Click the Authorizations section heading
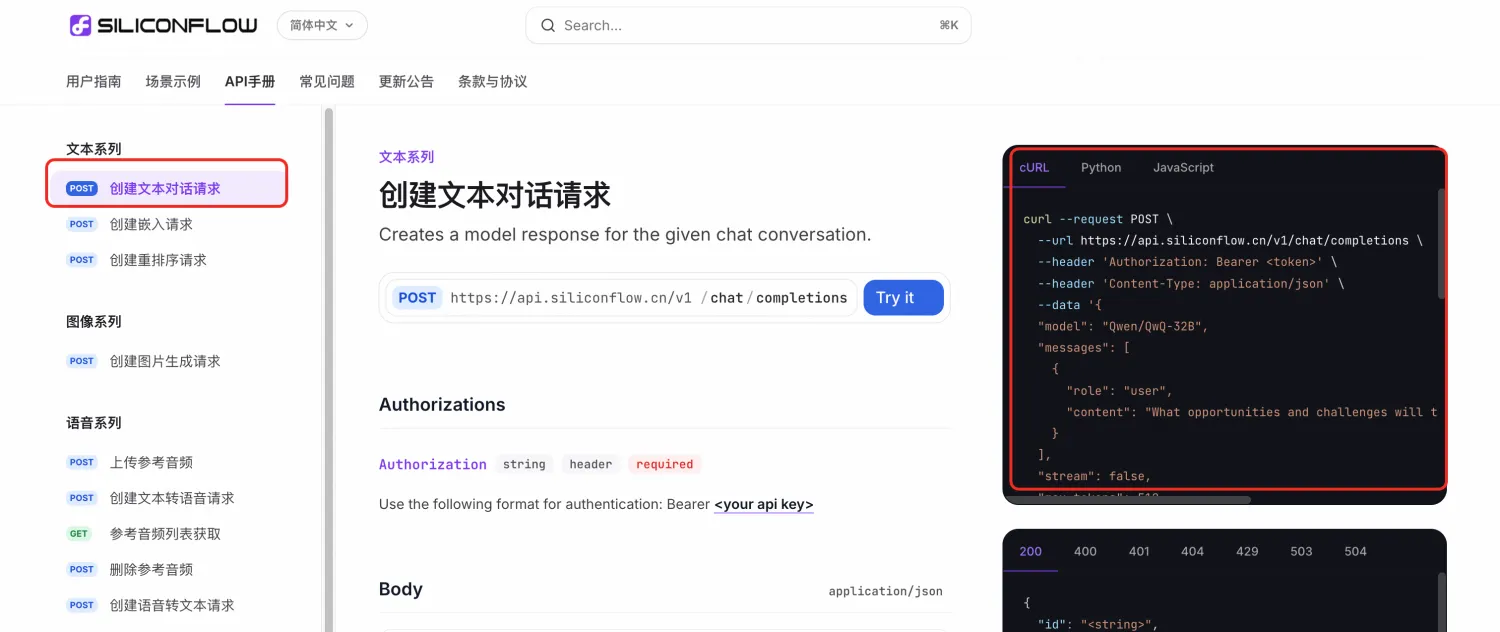 click(x=442, y=405)
